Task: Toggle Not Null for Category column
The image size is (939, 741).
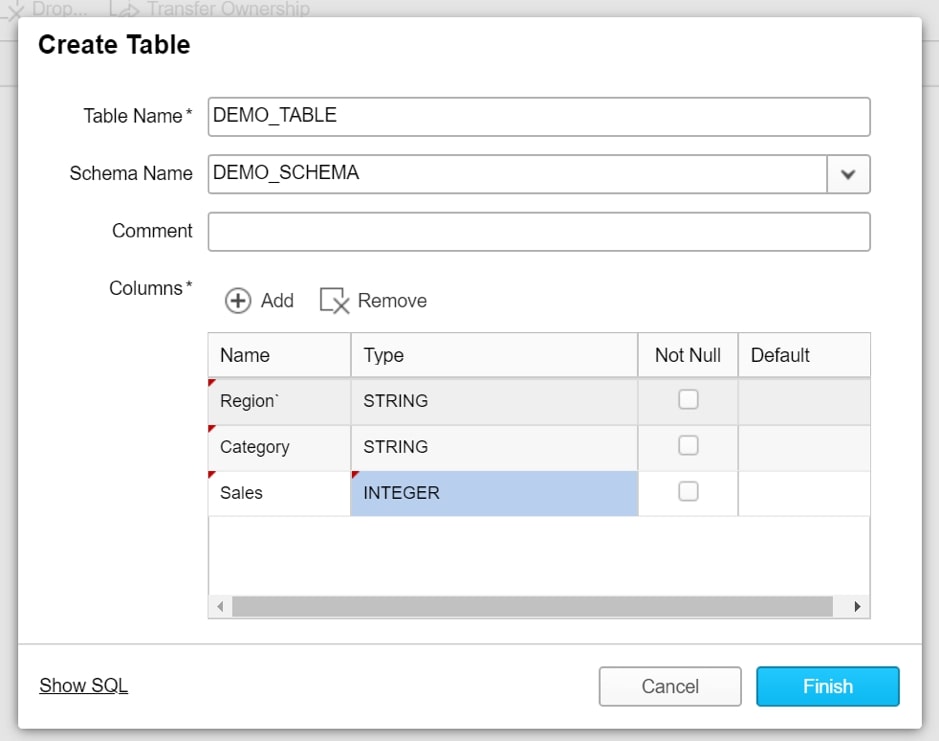Action: pos(688,446)
